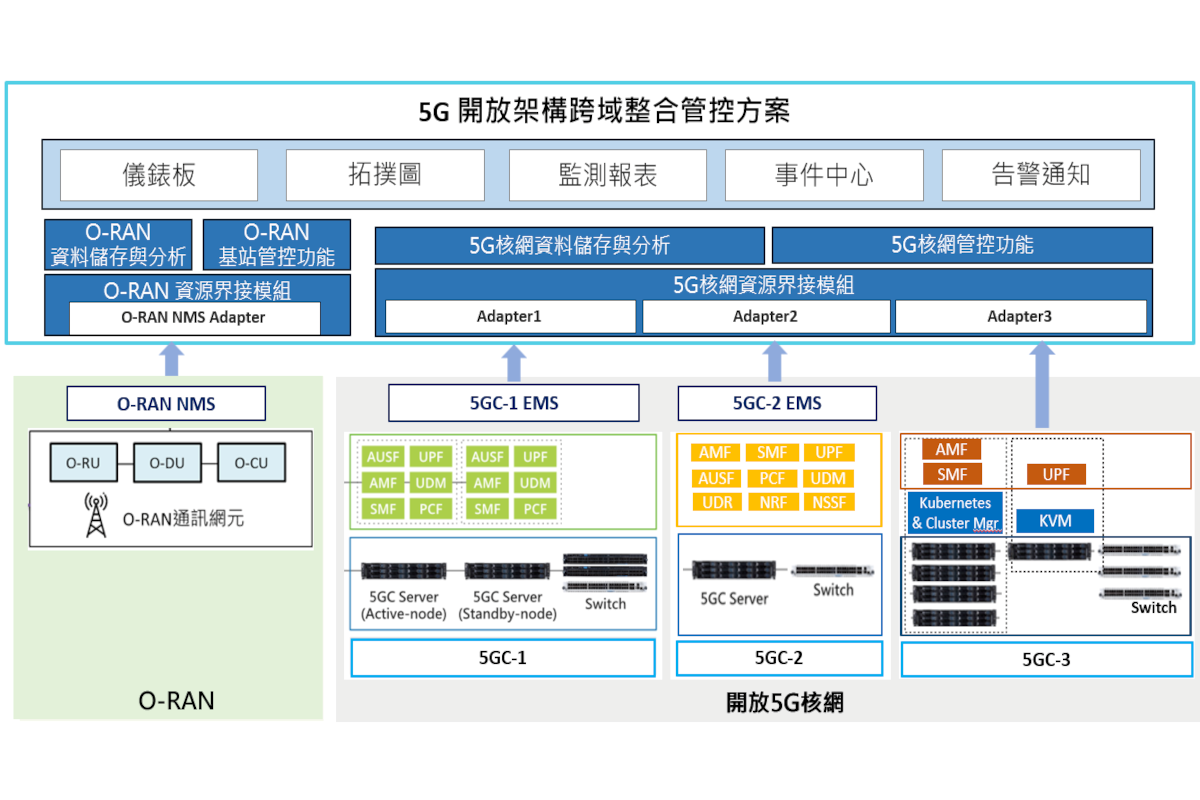Click the yellow NSSF block
Screen dimensions: 1200x800
[x=829, y=503]
